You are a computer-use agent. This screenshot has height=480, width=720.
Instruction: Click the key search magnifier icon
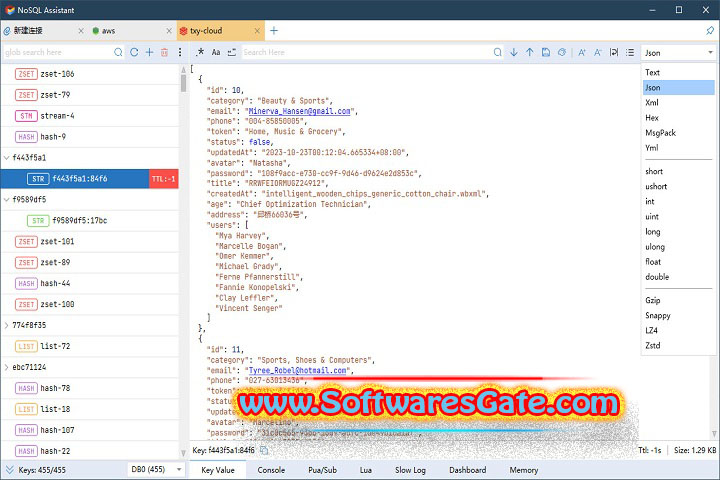[118, 52]
